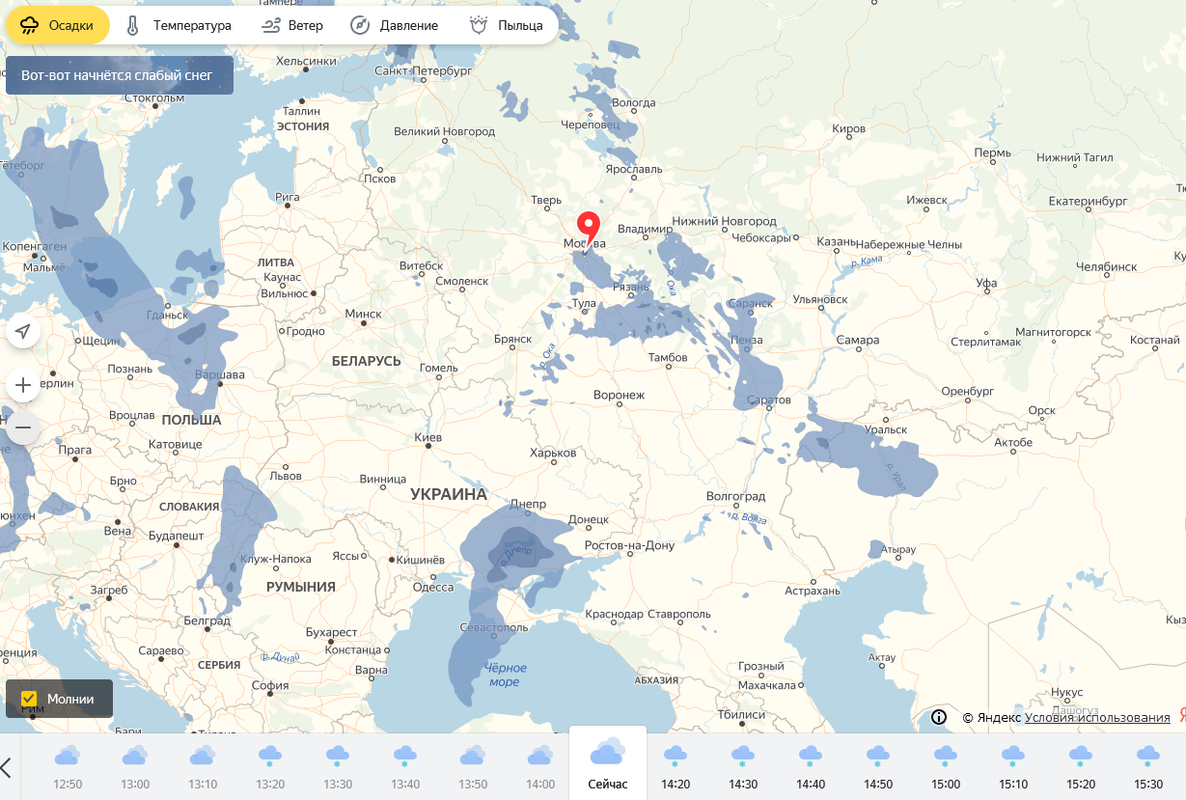
Task: Jump to the 15:20 forecast frame
Action: pos(1080,767)
